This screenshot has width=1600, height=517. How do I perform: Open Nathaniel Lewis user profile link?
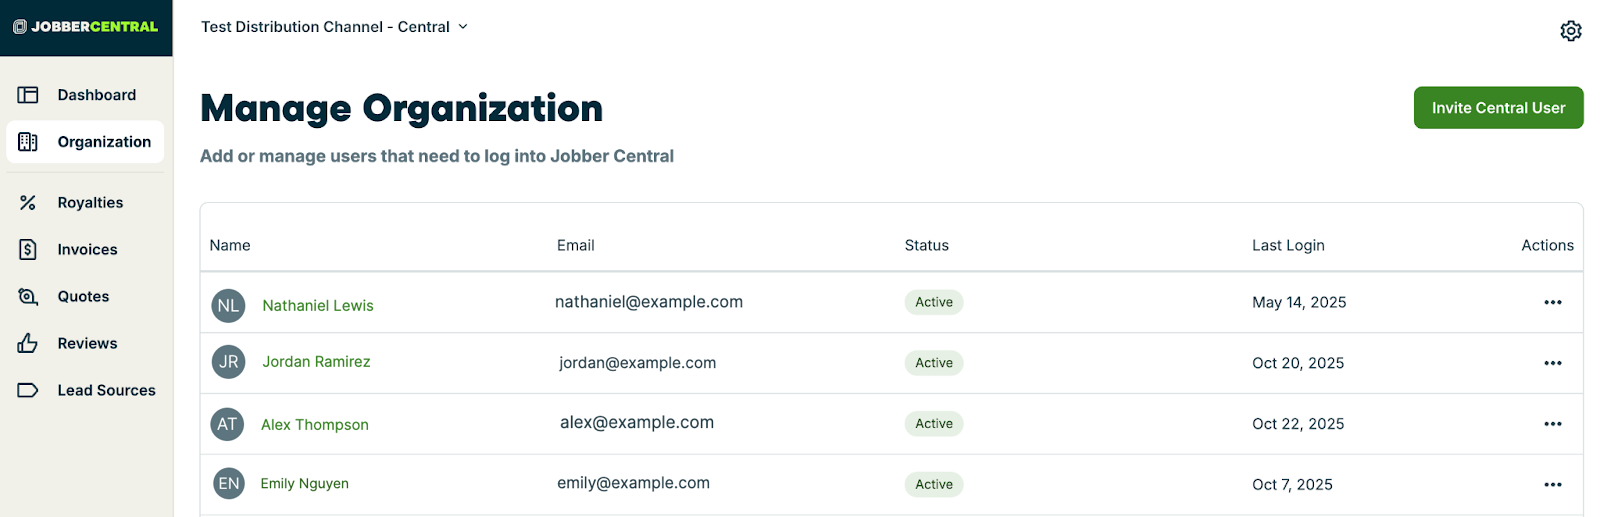318,306
